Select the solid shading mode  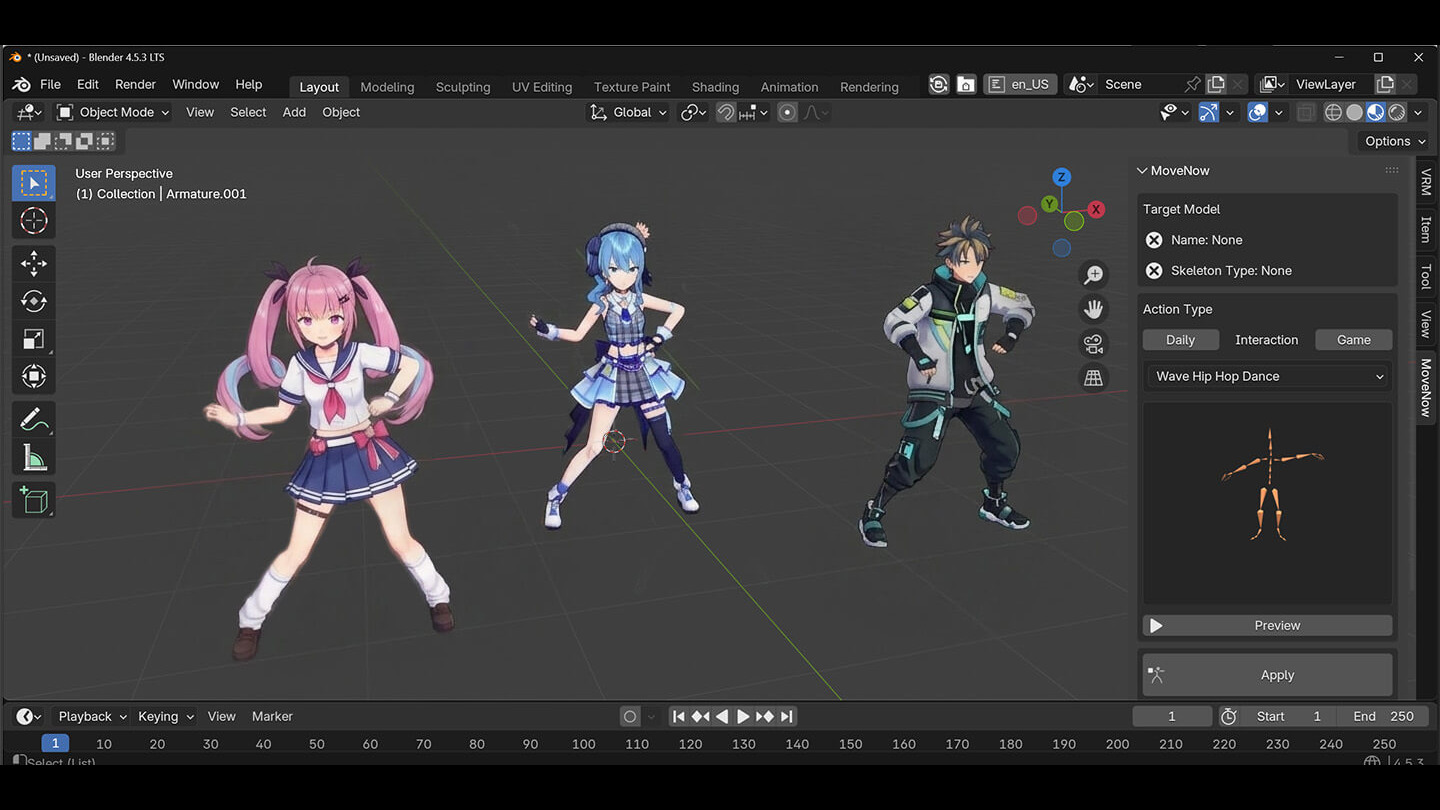[x=1354, y=112]
